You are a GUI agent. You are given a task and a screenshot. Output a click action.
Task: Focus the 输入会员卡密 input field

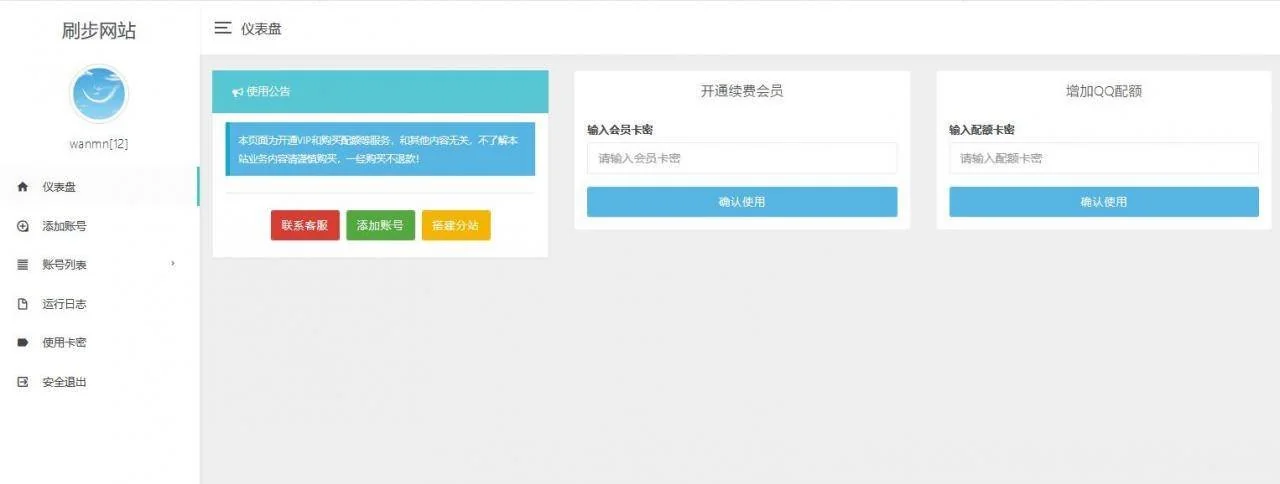click(x=741, y=158)
